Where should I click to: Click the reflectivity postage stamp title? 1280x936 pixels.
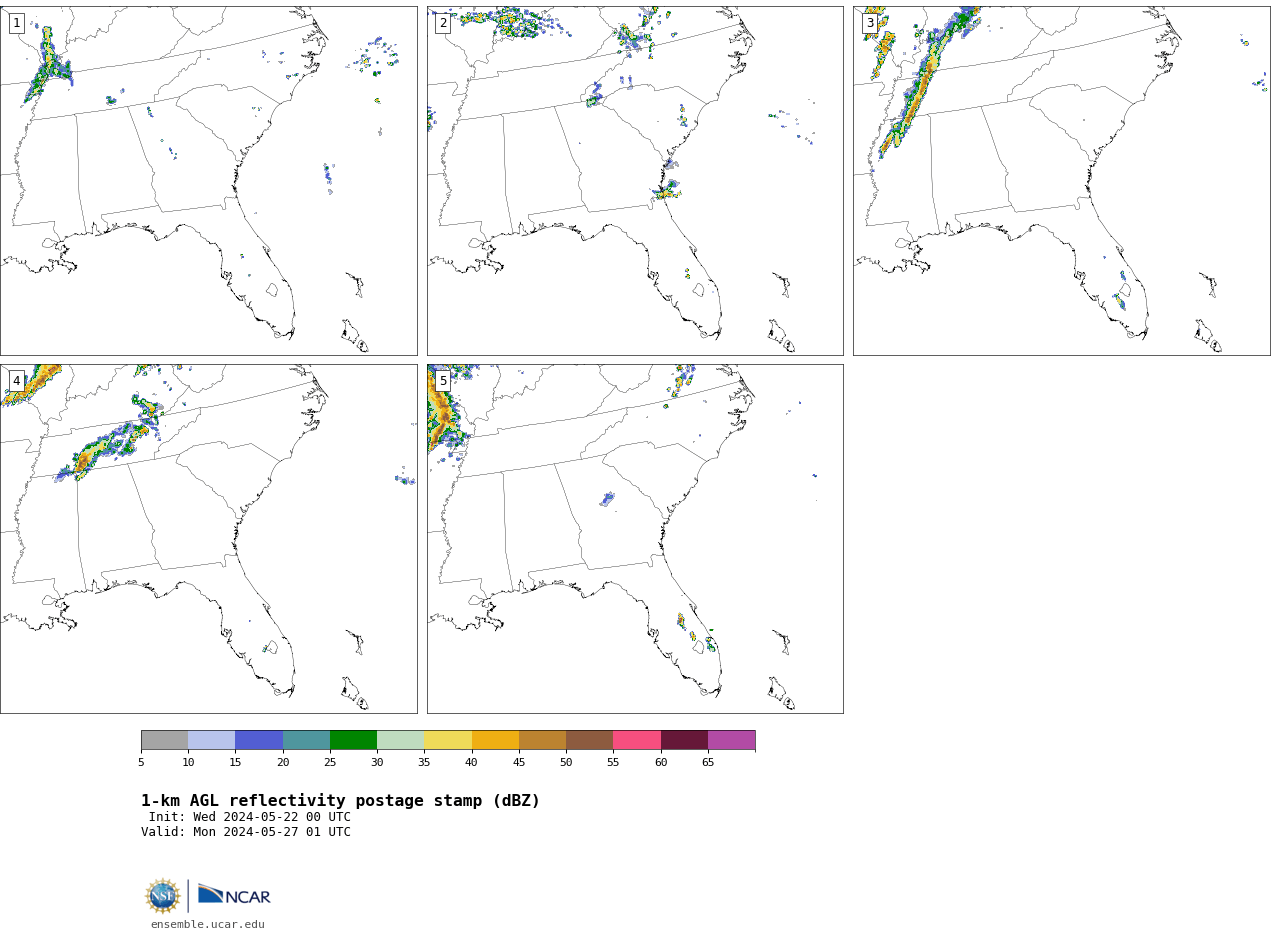tap(340, 801)
